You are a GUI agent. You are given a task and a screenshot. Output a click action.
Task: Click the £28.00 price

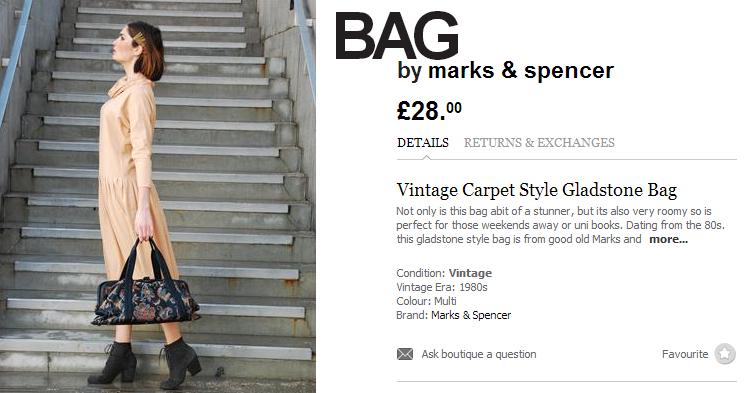point(429,111)
